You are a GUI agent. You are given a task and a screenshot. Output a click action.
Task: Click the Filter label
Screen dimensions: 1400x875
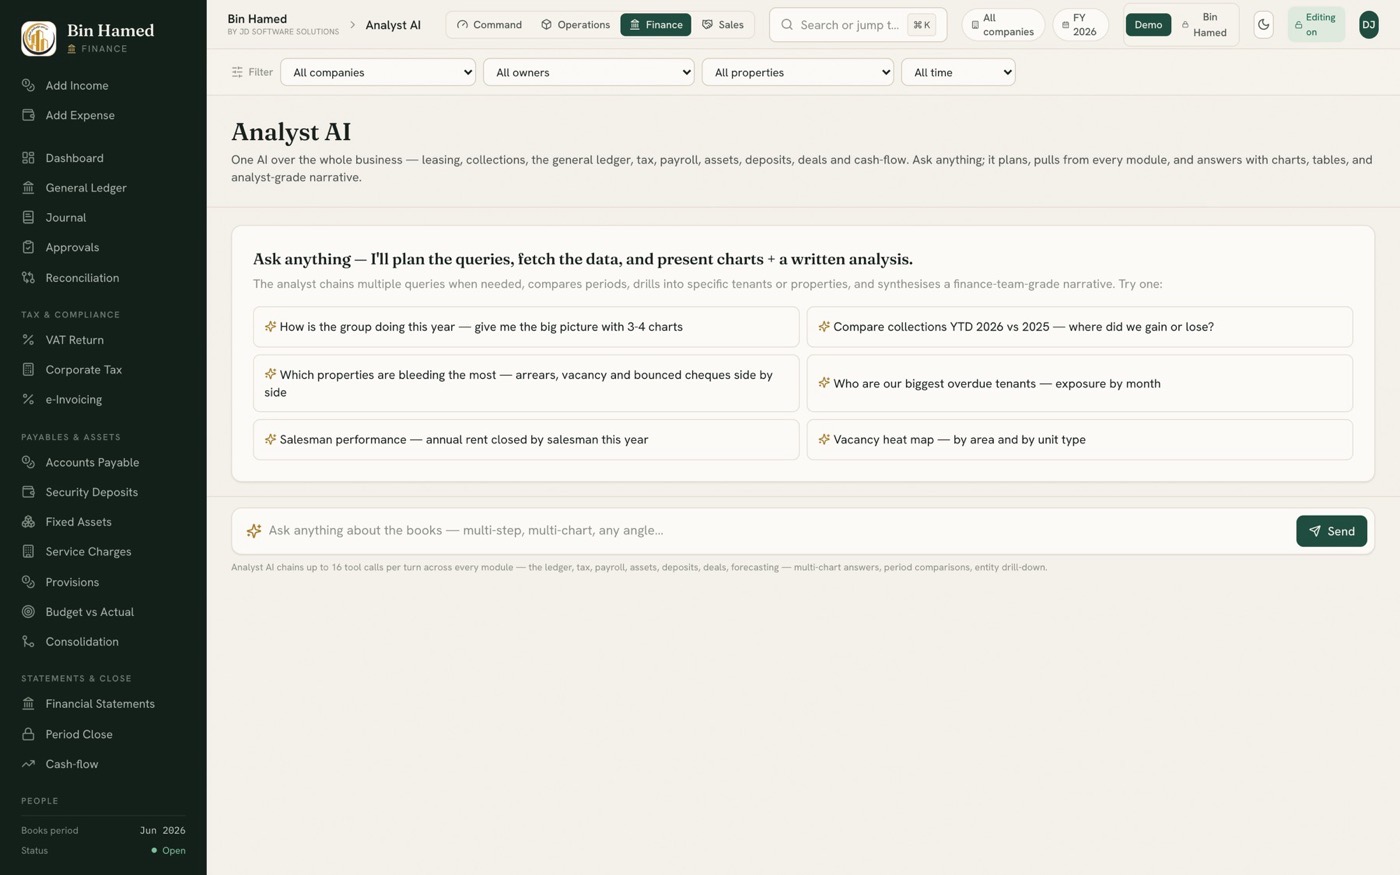pos(260,72)
